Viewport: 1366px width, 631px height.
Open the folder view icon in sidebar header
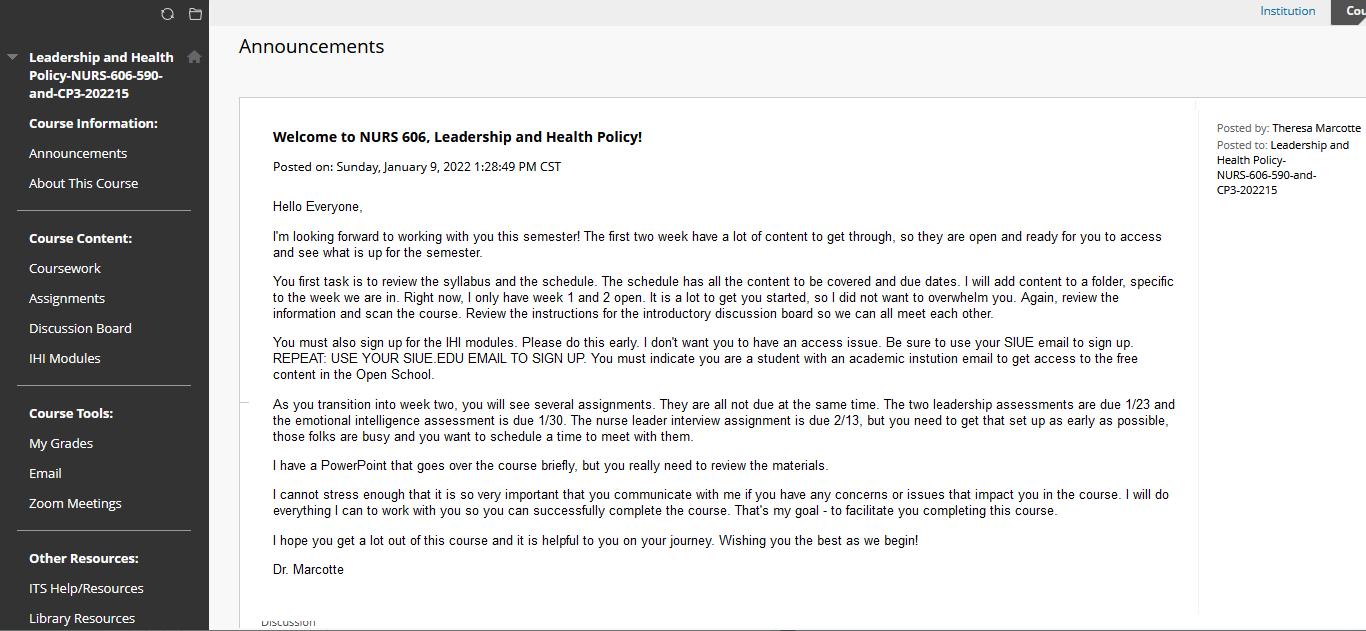195,14
